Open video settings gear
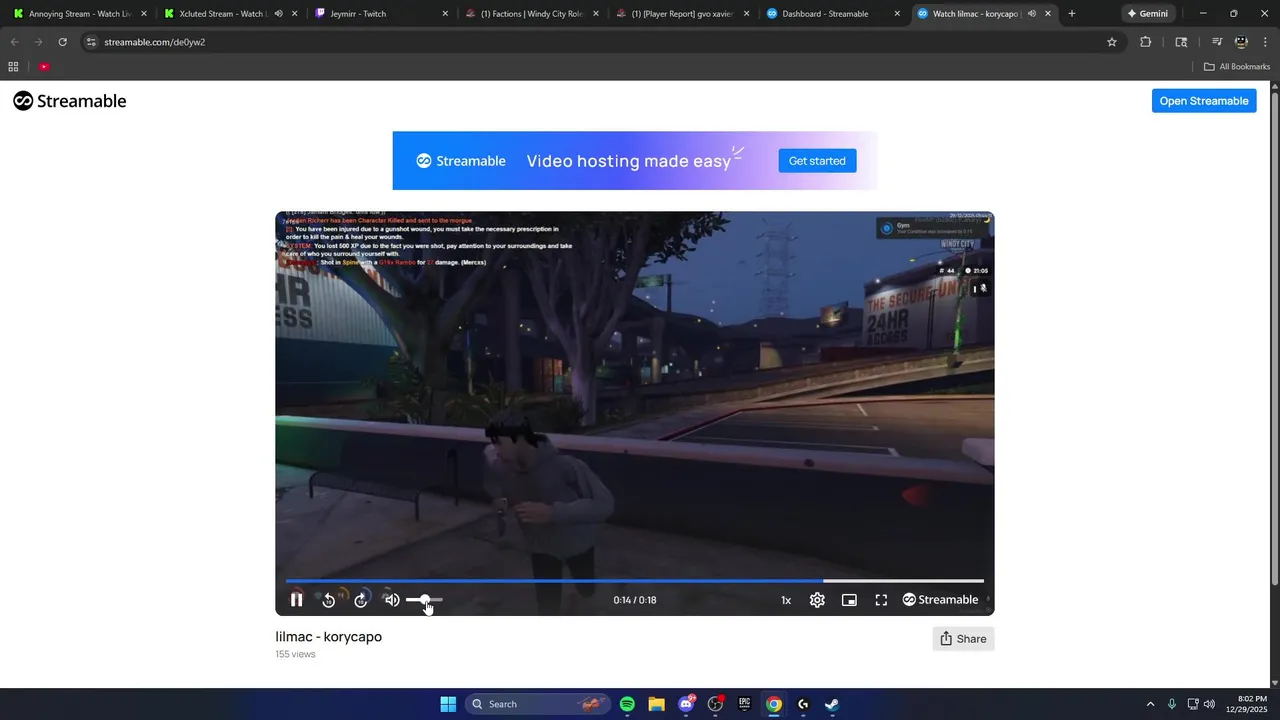The width and height of the screenshot is (1280, 720). (817, 600)
